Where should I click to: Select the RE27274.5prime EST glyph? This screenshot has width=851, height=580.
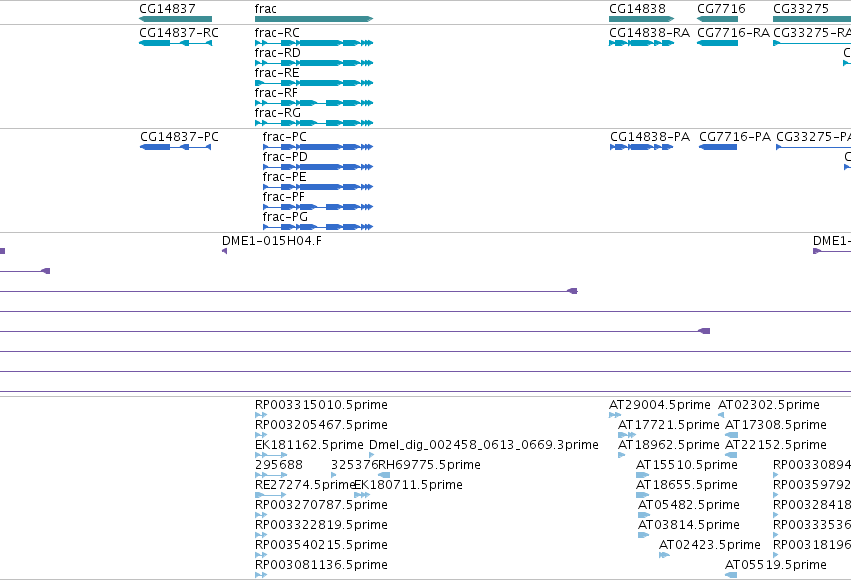click(x=270, y=495)
